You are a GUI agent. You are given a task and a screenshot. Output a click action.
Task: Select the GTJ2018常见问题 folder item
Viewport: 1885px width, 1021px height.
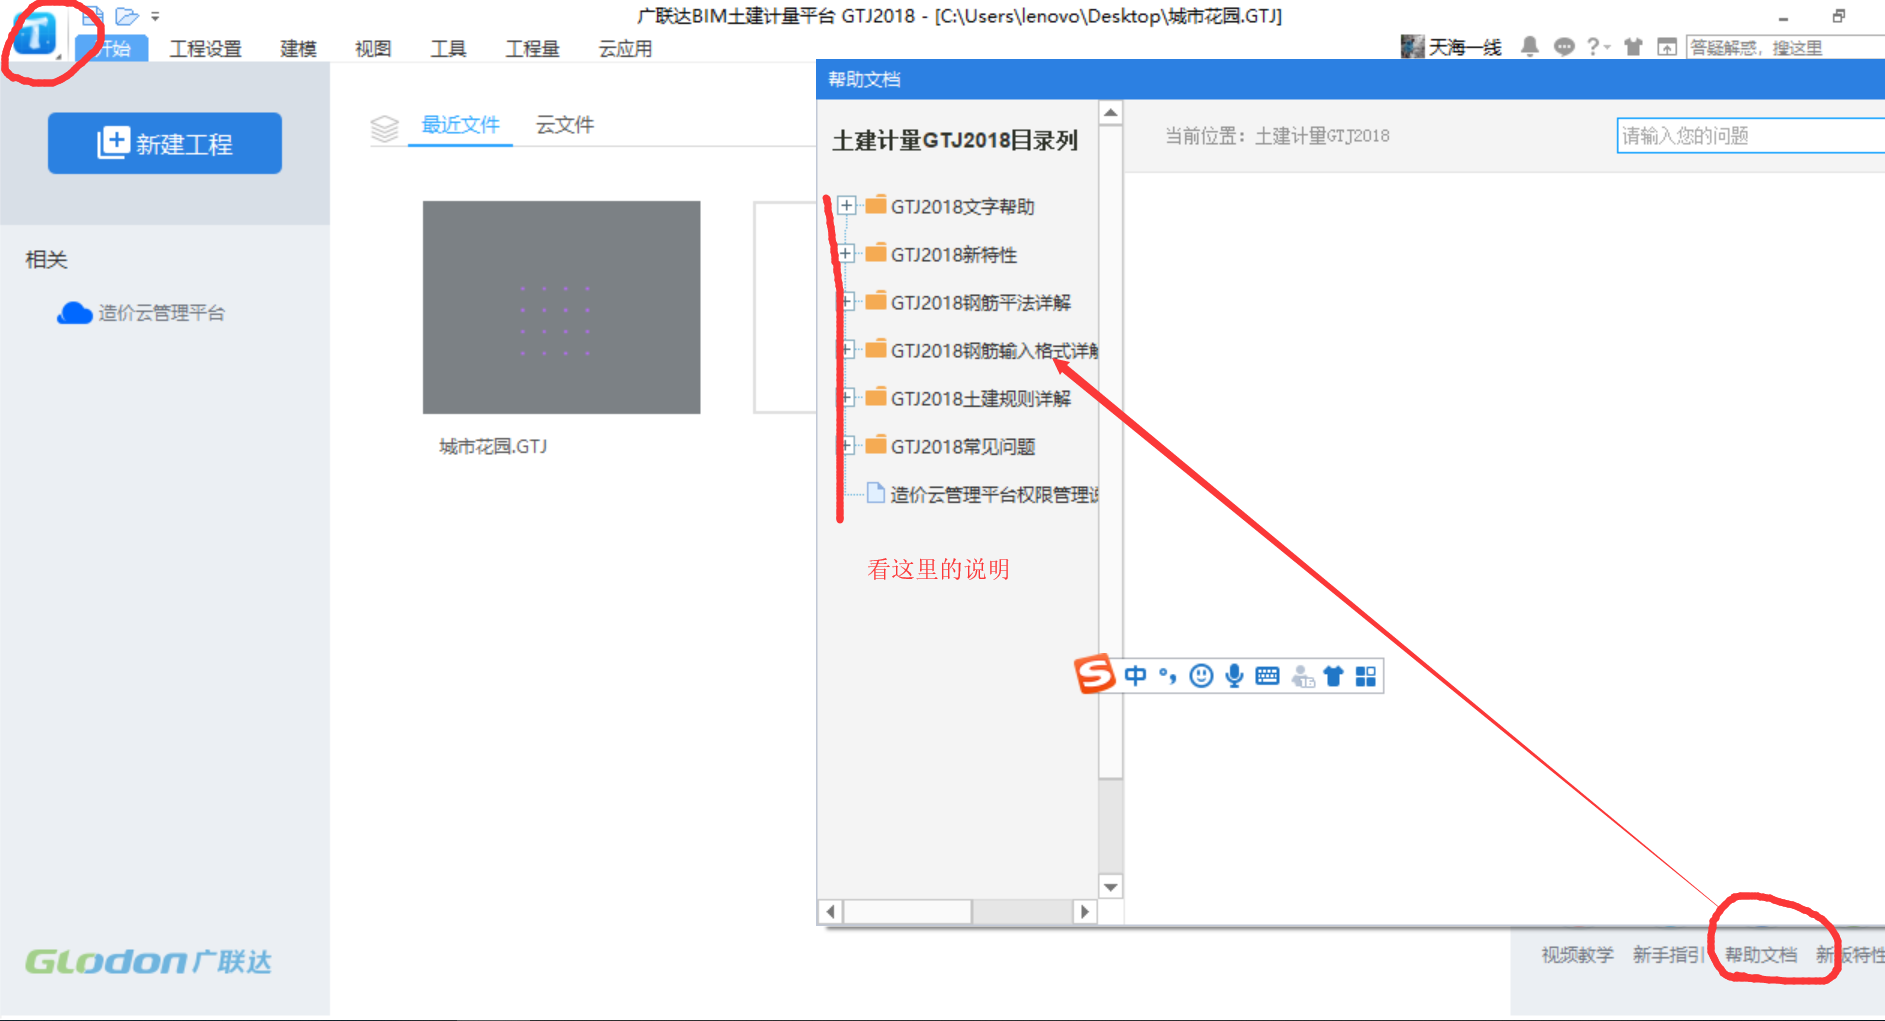tap(951, 446)
